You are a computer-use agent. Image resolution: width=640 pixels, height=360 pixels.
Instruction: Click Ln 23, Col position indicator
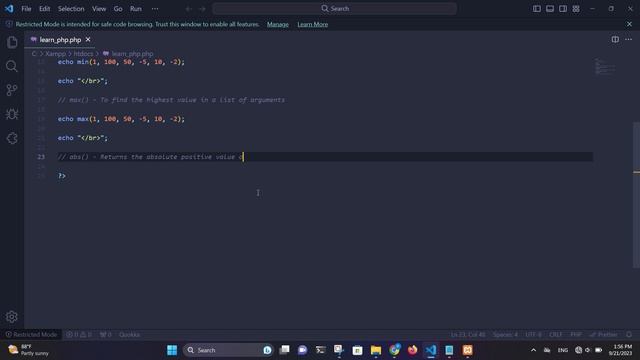click(468, 335)
